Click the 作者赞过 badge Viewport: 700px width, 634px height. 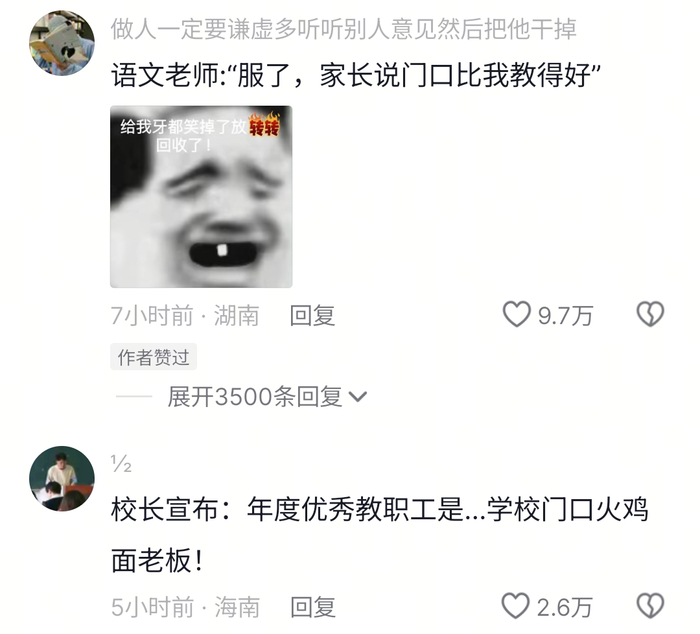[x=154, y=357]
